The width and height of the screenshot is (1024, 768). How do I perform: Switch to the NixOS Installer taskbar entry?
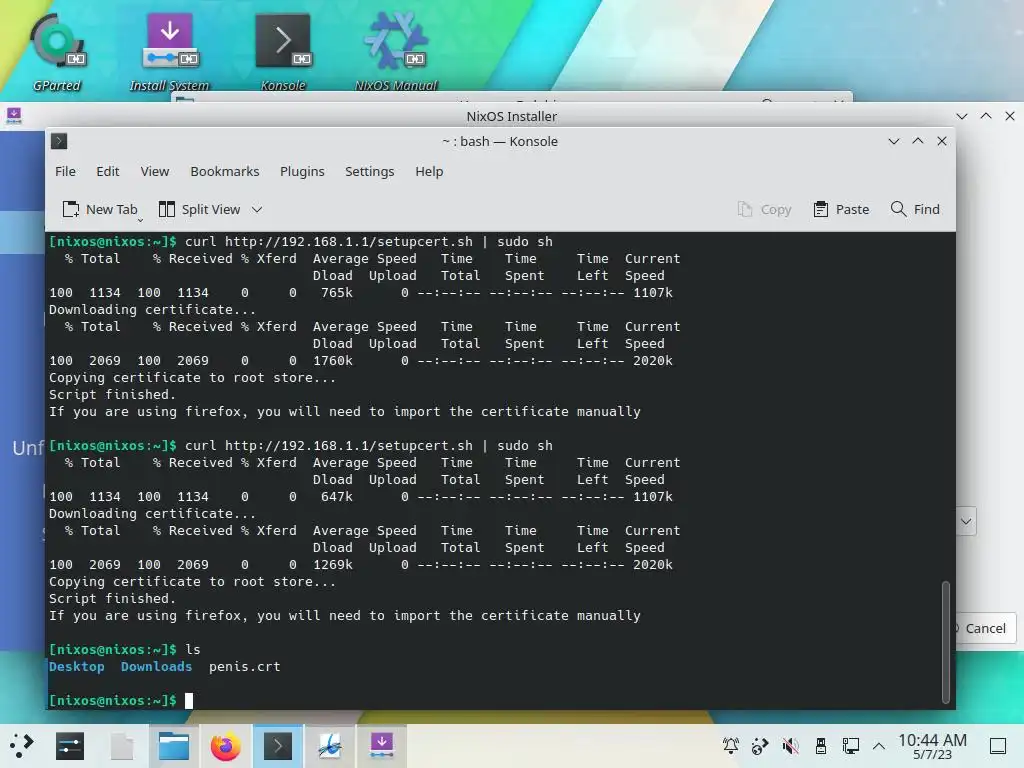click(x=381, y=746)
